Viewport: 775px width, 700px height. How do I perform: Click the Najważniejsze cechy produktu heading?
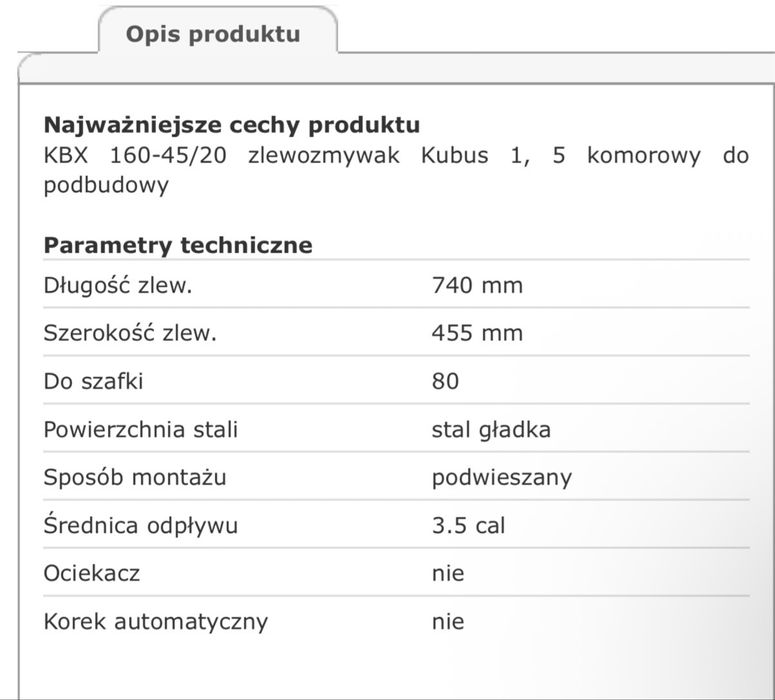(231, 126)
